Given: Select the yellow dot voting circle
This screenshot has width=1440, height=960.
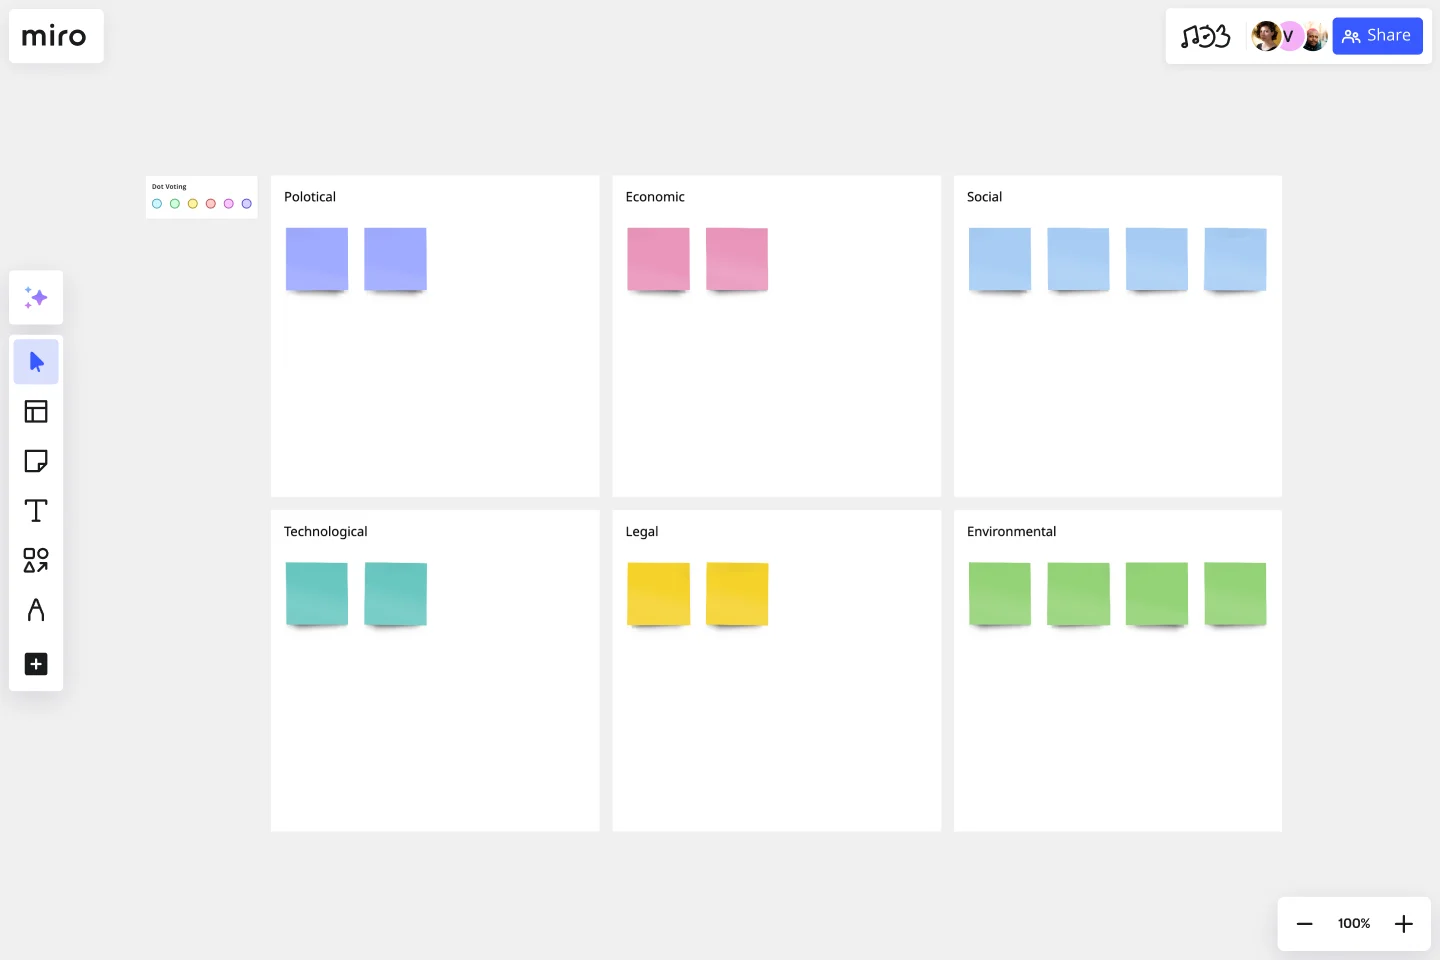Looking at the screenshot, I should tap(193, 204).
